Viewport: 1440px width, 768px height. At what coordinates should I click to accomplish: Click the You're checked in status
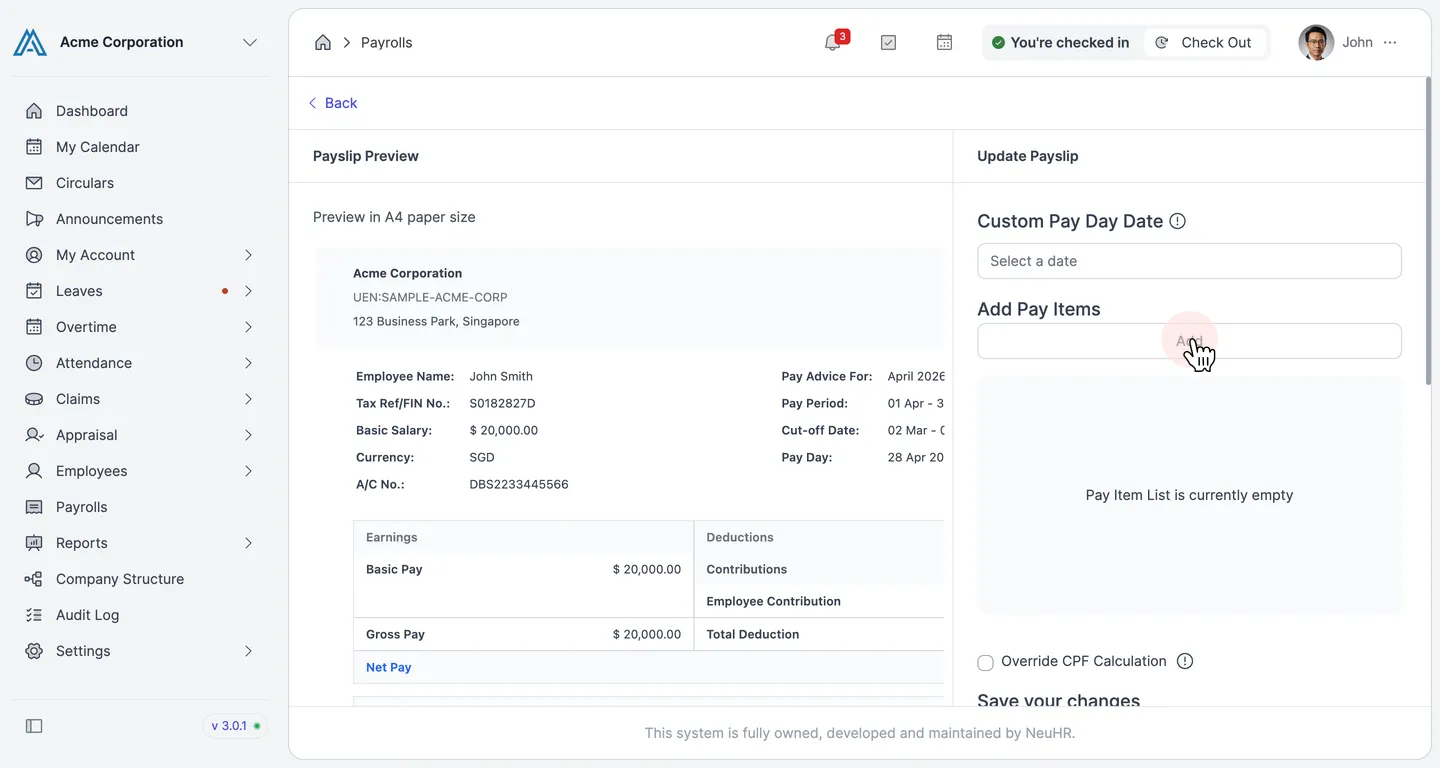click(x=1061, y=42)
